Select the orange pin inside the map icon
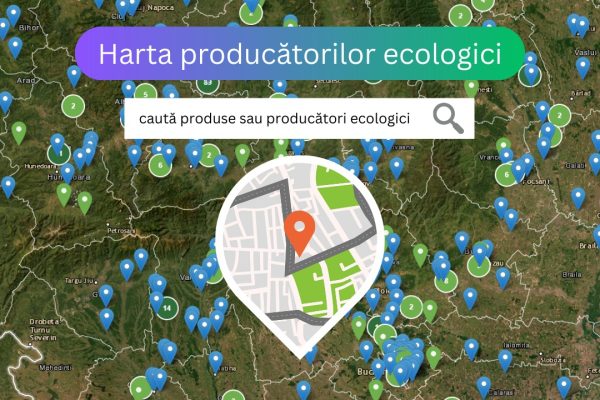The height and width of the screenshot is (400, 600). [298, 230]
